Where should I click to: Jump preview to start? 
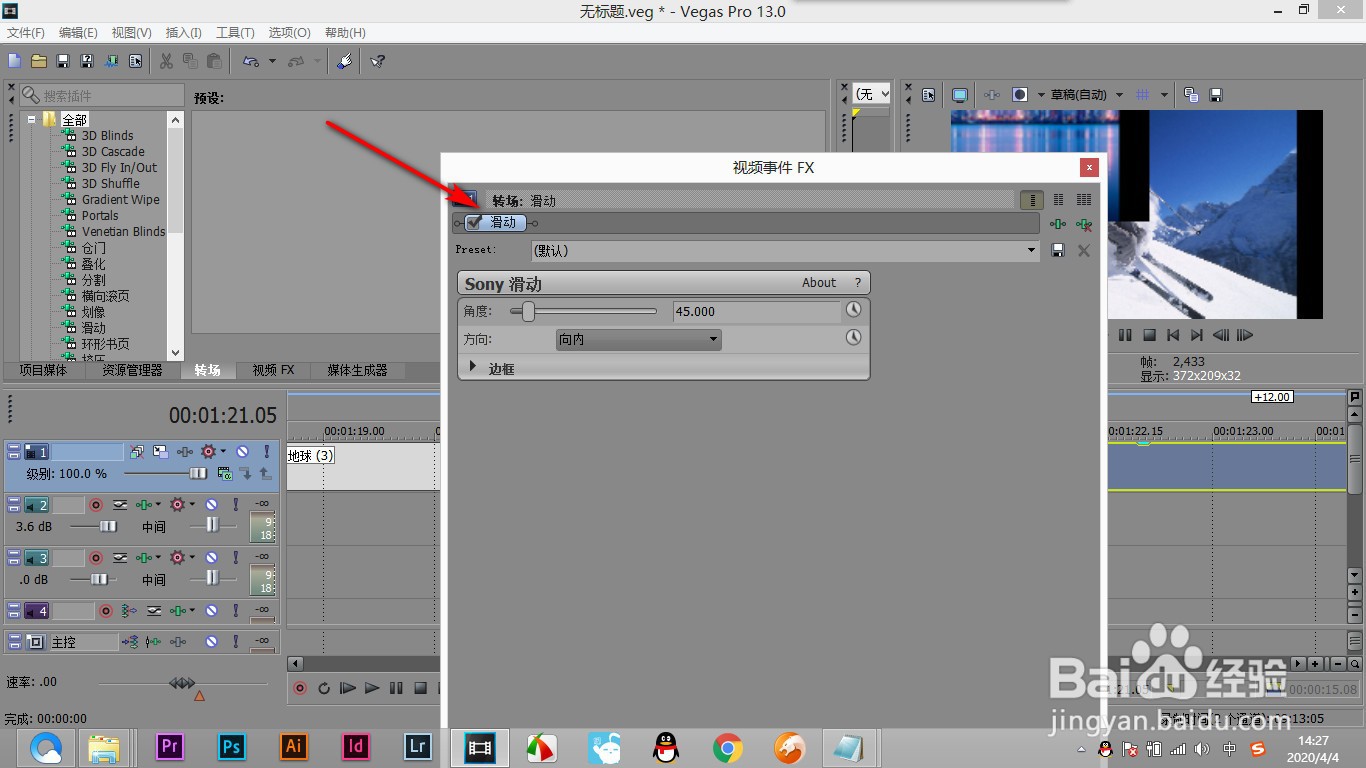coord(1173,335)
